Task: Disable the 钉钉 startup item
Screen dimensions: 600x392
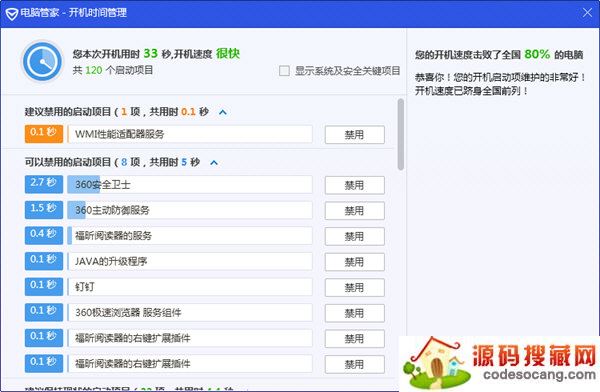Action: 355,287
